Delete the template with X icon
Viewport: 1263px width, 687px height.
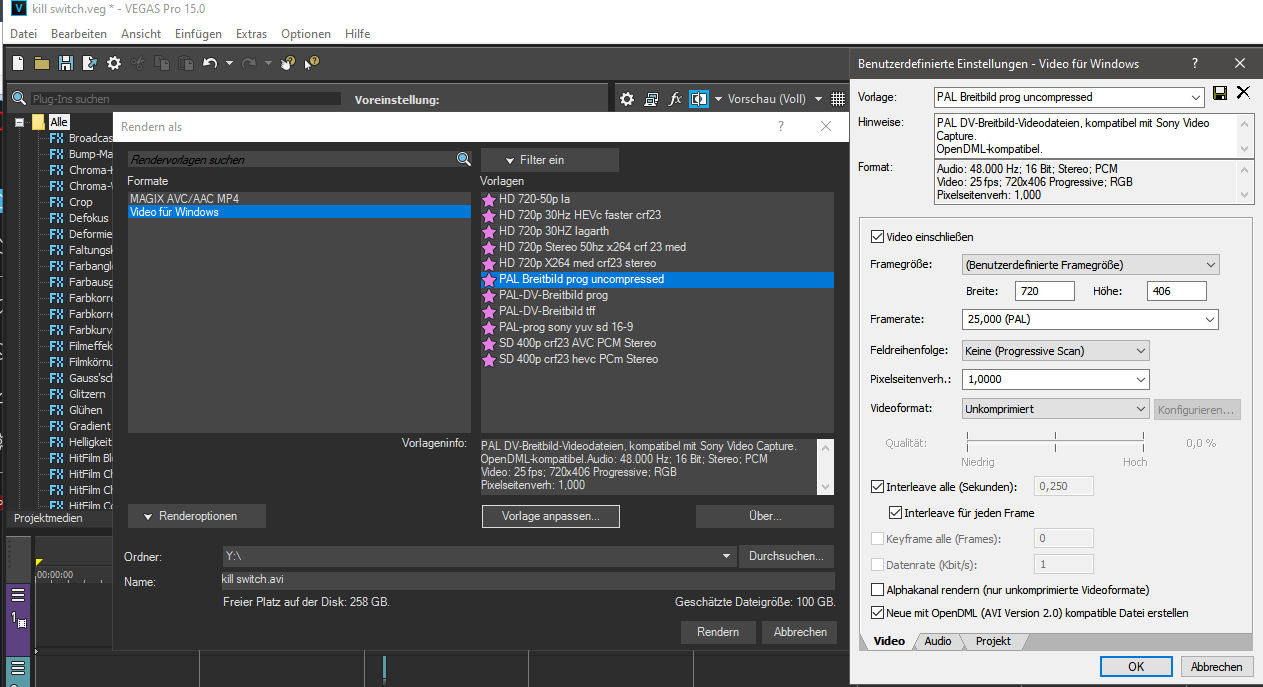tap(1243, 93)
